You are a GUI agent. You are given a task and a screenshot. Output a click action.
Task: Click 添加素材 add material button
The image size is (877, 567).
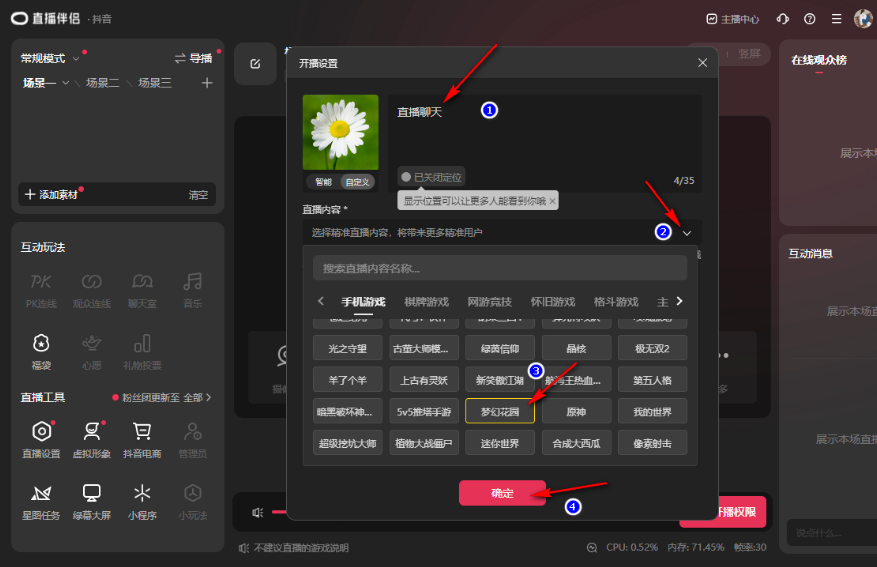point(51,195)
